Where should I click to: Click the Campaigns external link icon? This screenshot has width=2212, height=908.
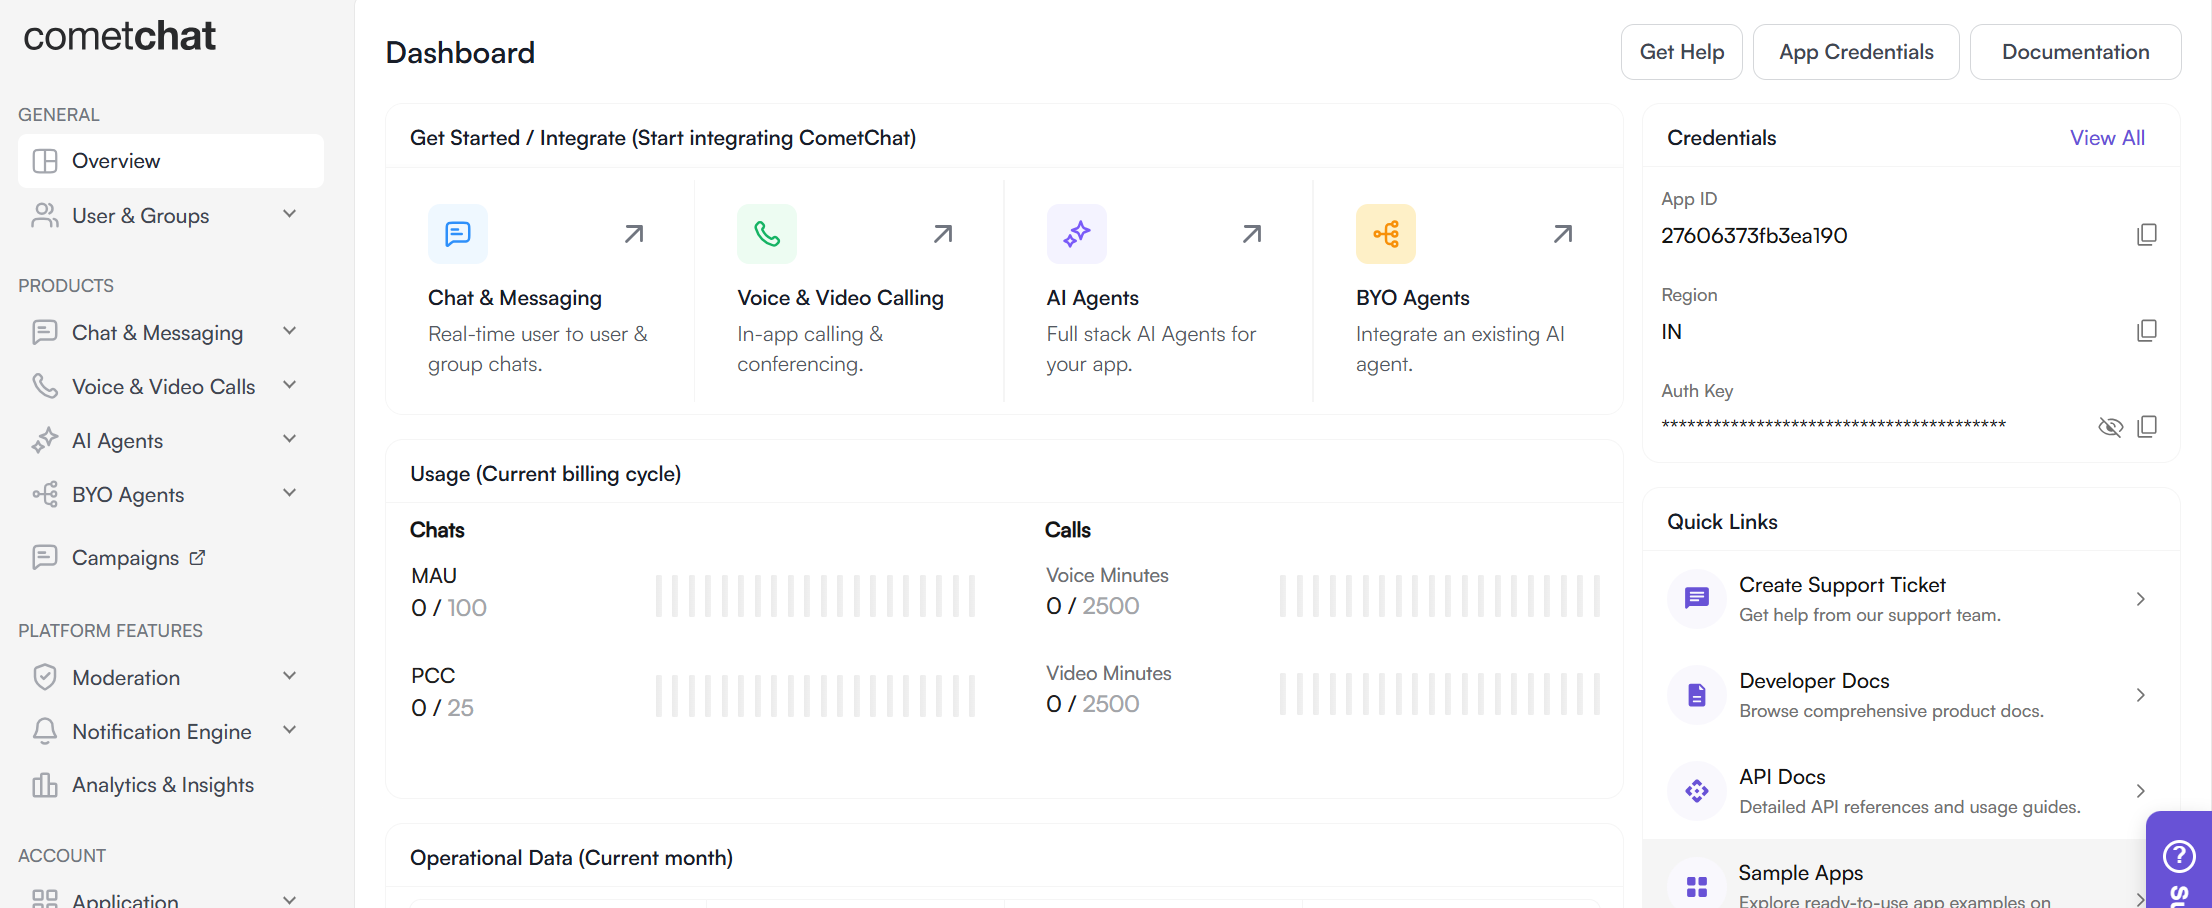(x=197, y=558)
